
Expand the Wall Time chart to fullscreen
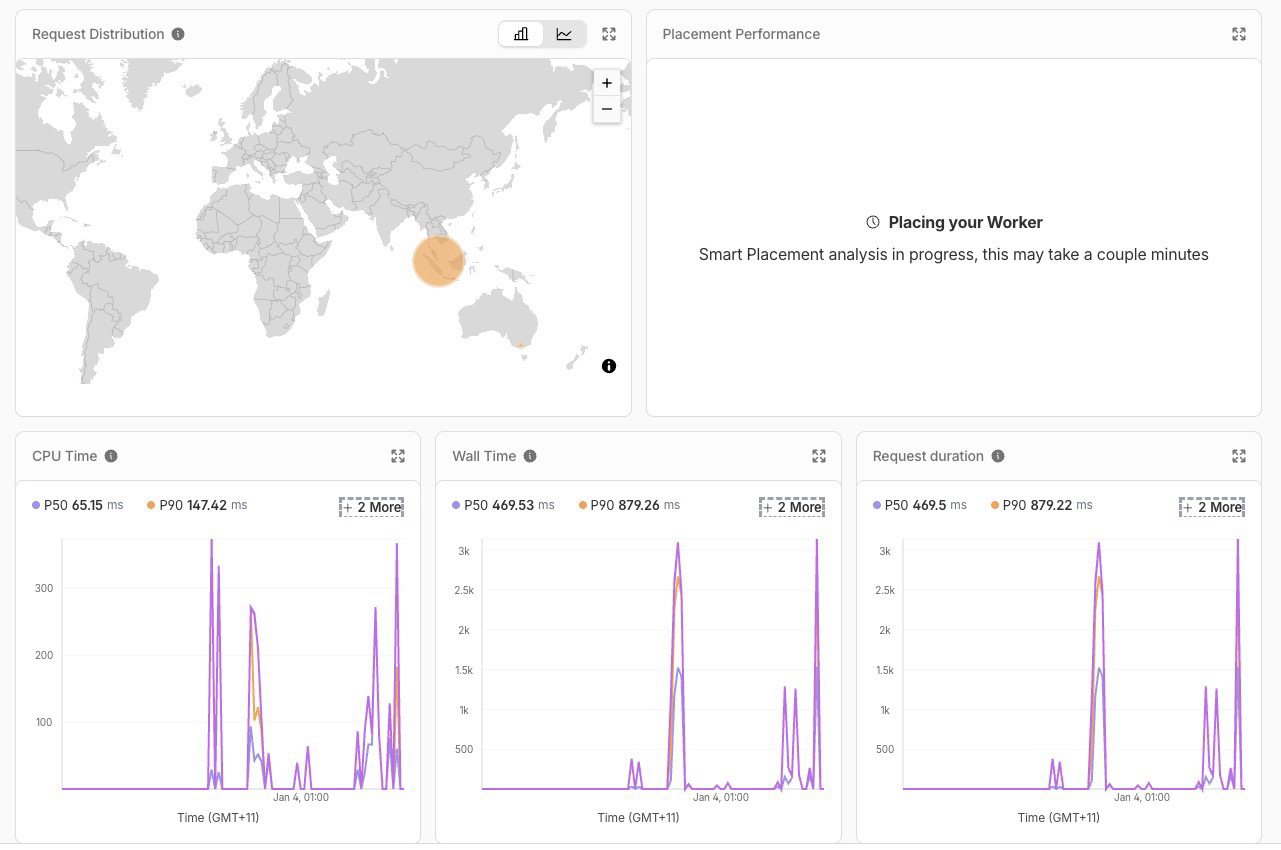819,456
